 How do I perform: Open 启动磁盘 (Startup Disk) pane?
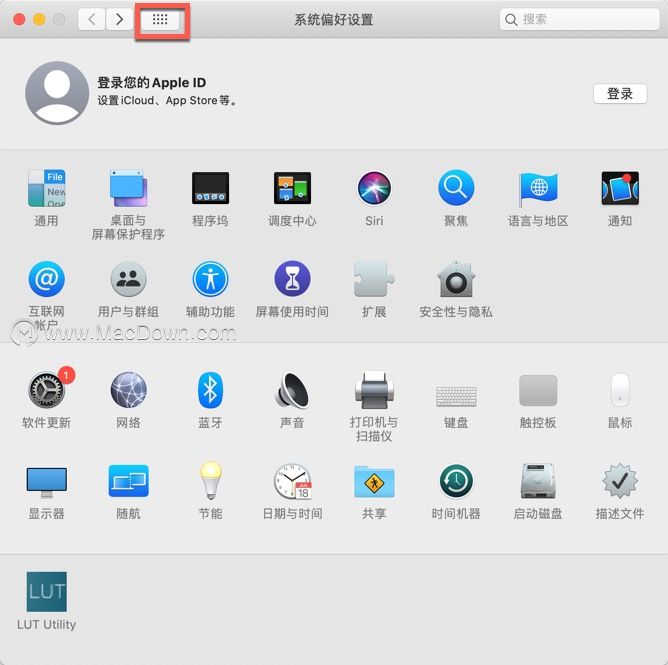[538, 481]
